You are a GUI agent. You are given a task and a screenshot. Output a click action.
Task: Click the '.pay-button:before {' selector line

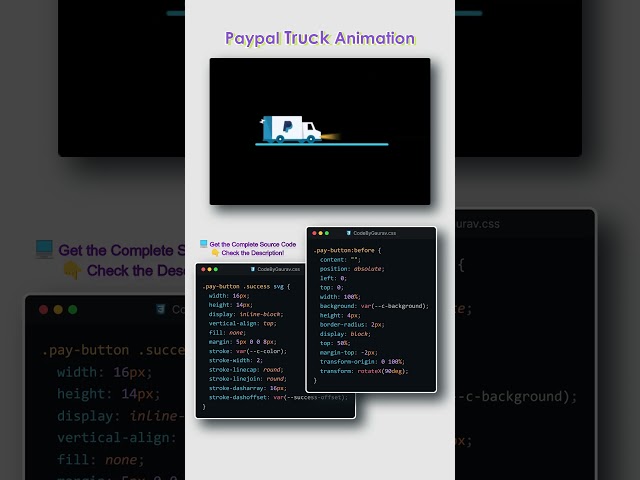(x=347, y=250)
